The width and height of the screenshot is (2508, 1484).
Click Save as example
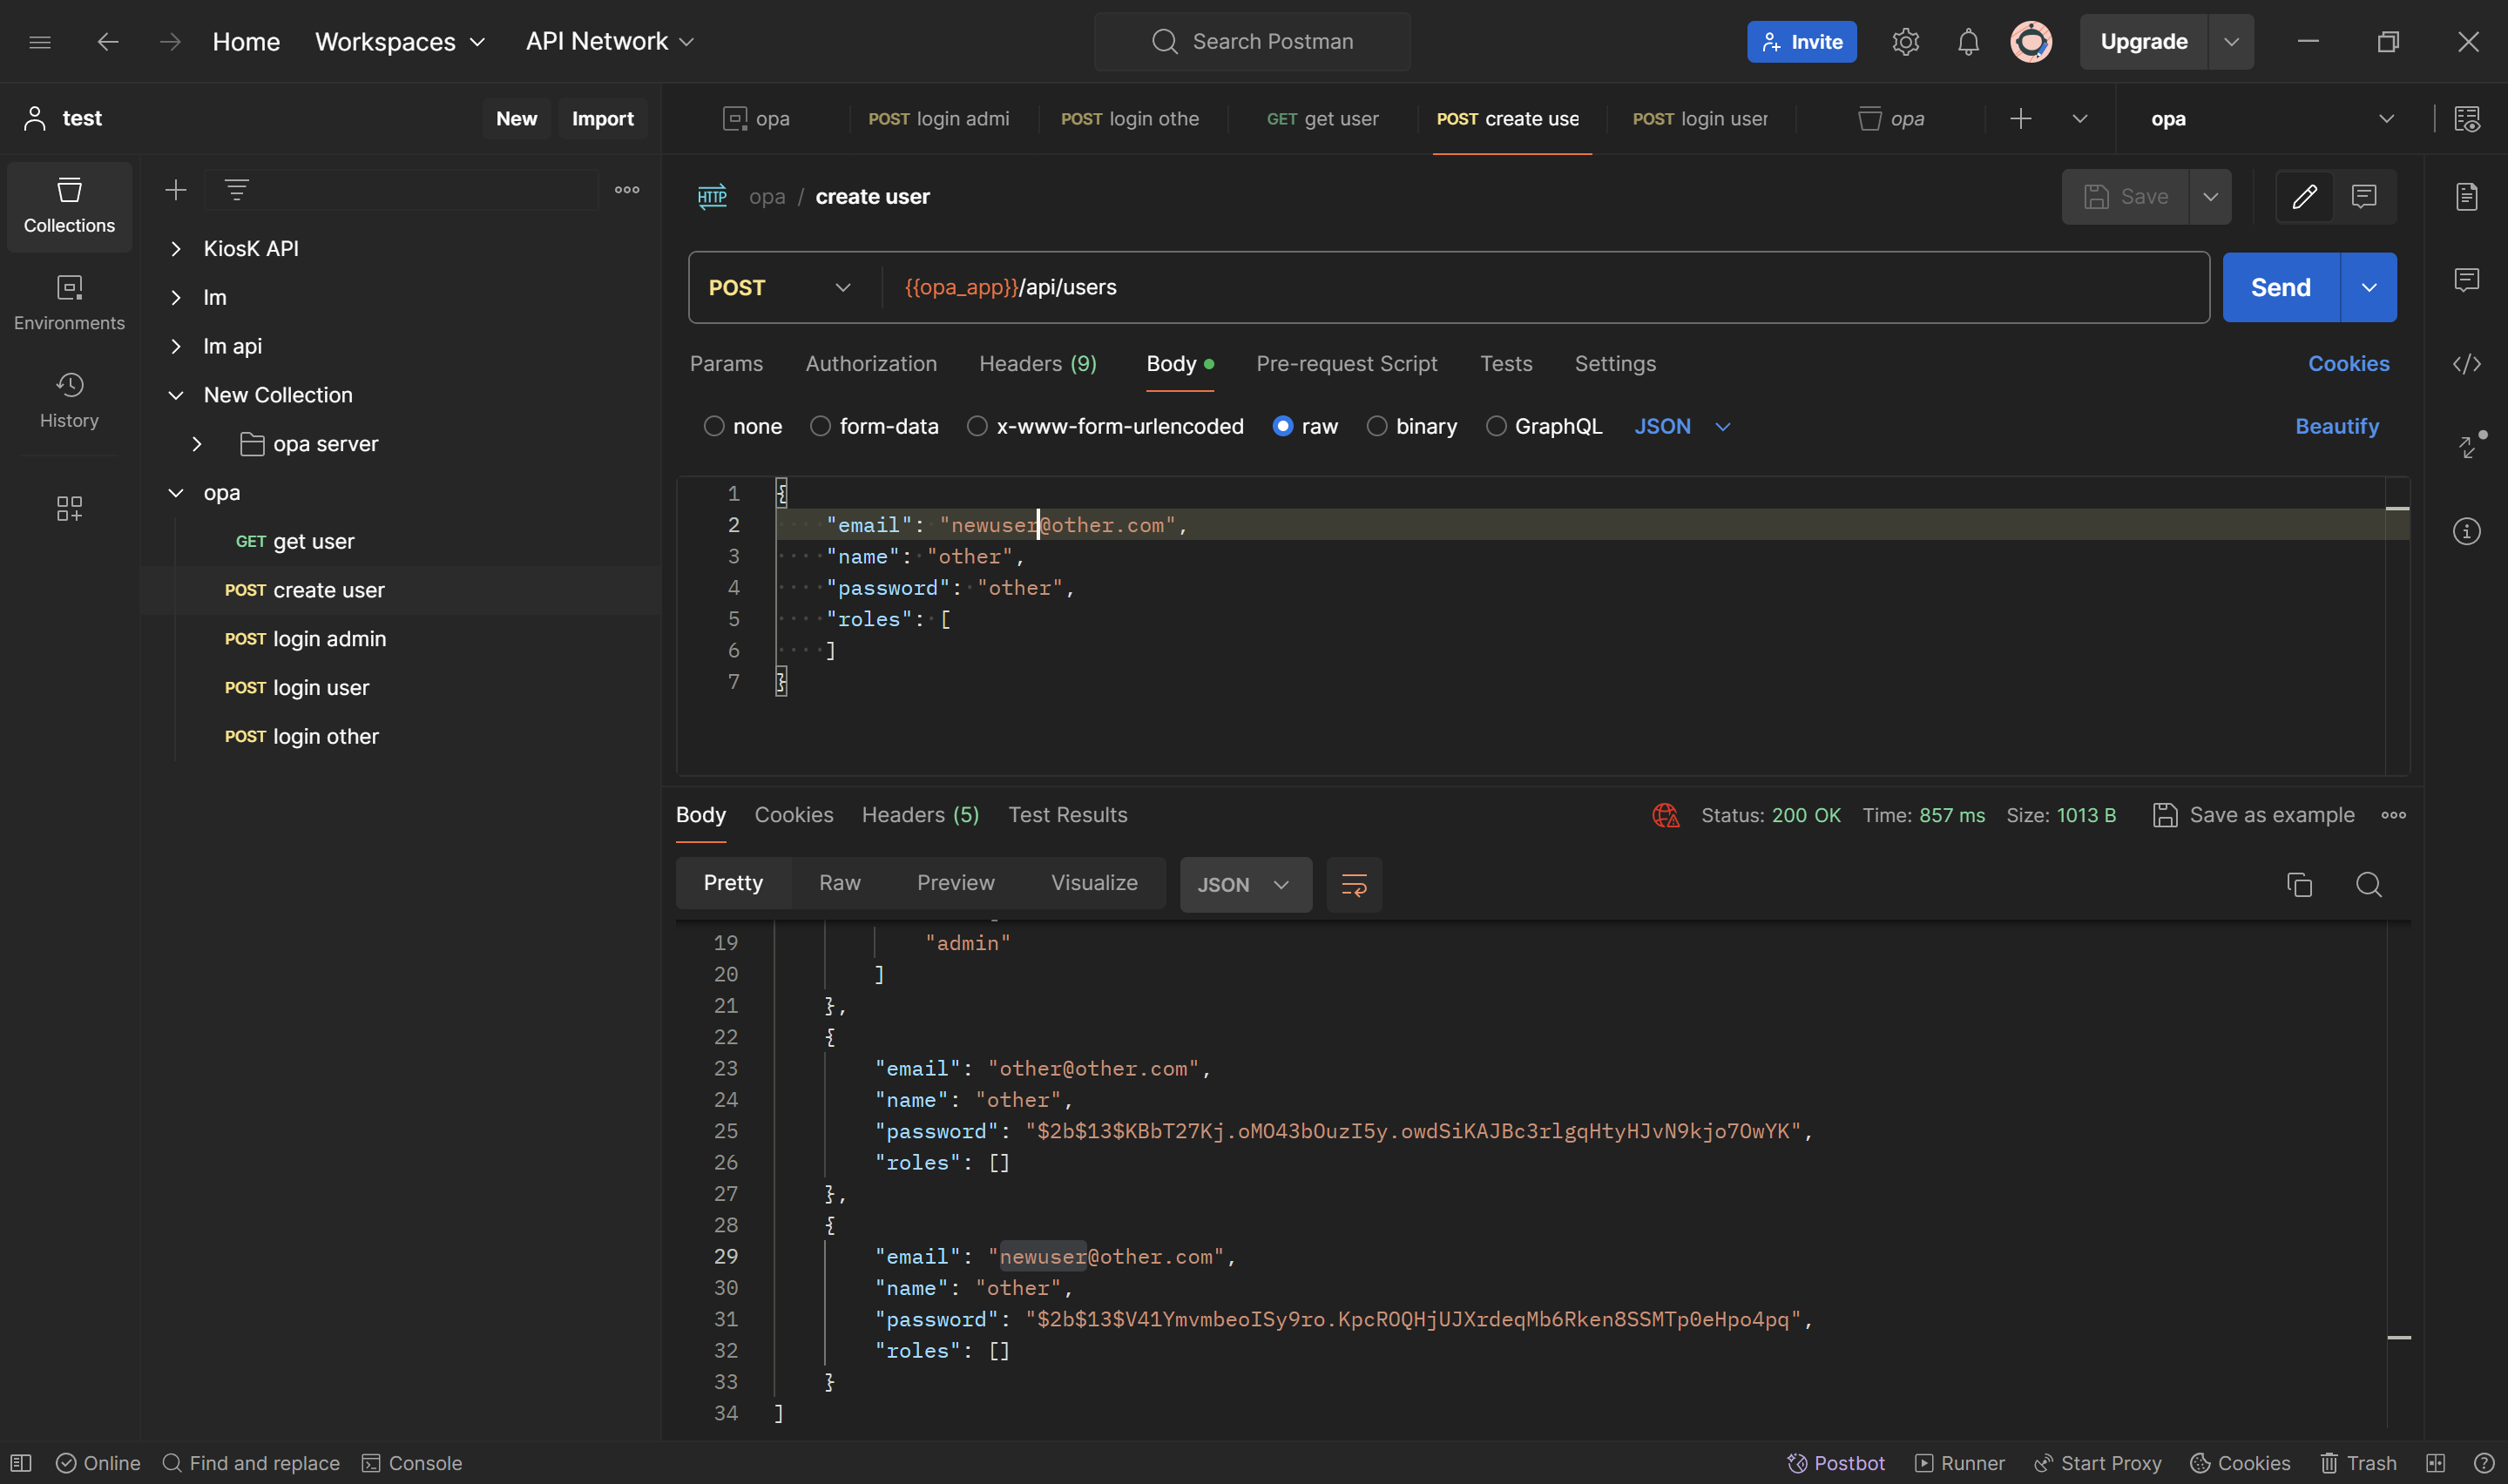click(x=2253, y=816)
